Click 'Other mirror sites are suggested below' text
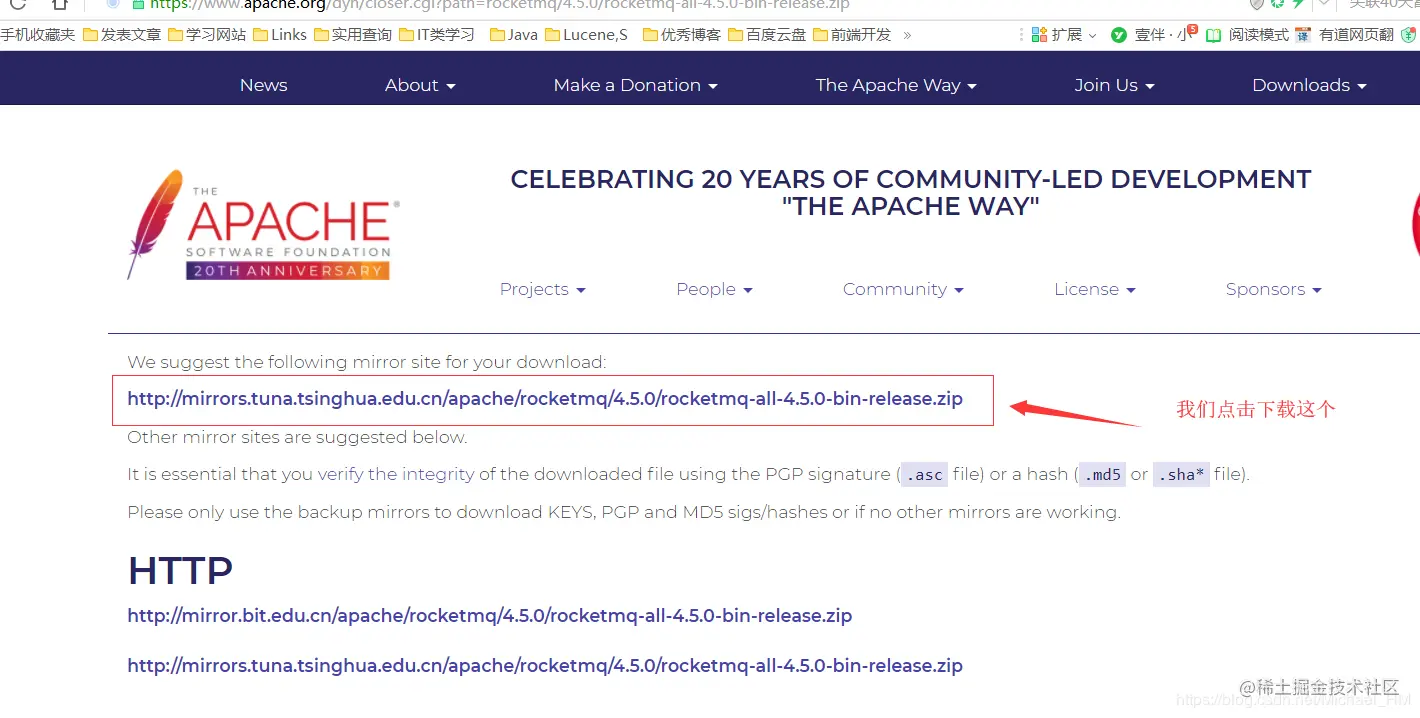1420x718 pixels. [x=297, y=437]
